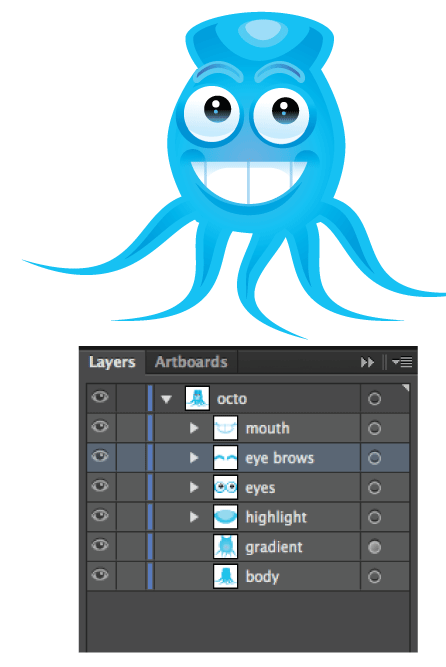Viewport: 446px width, 667px height.
Task: Click the target circle for gradient layer
Action: point(374,547)
